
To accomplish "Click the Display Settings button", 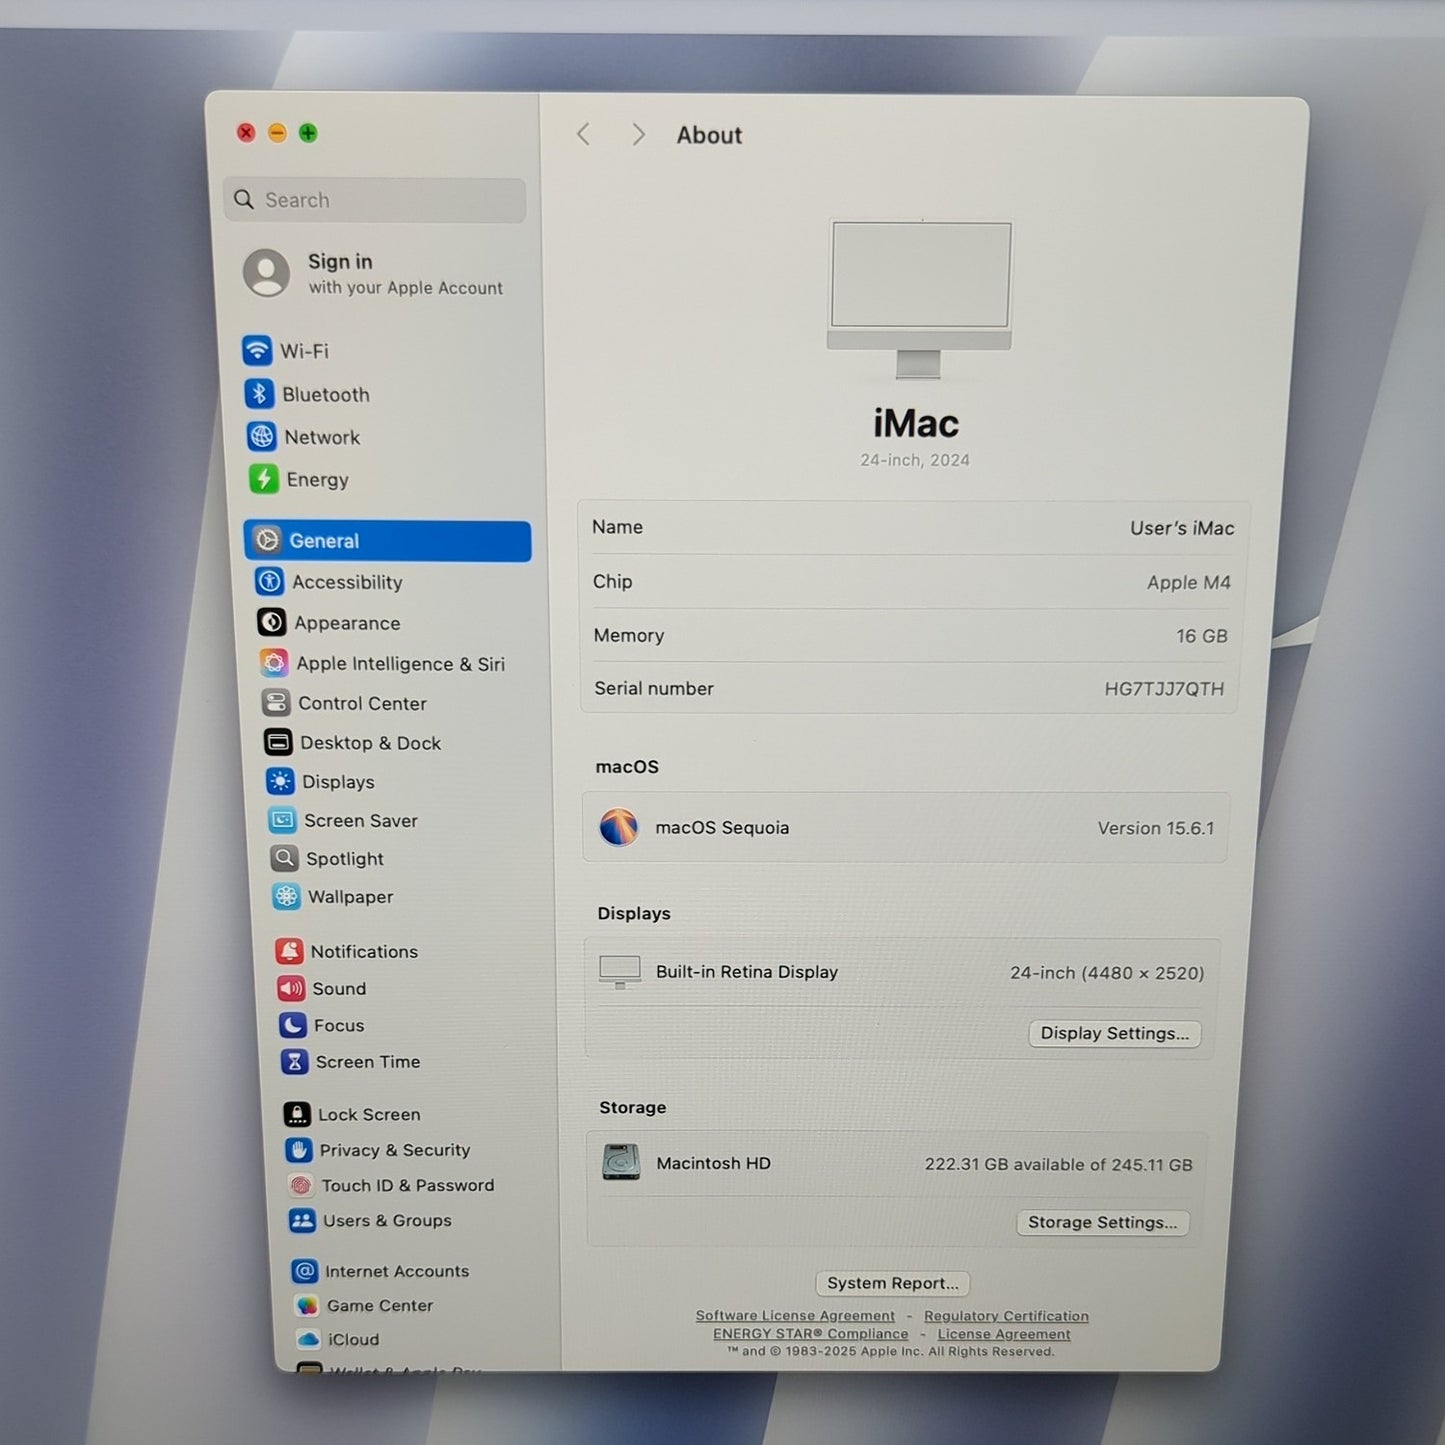I will [1115, 1034].
